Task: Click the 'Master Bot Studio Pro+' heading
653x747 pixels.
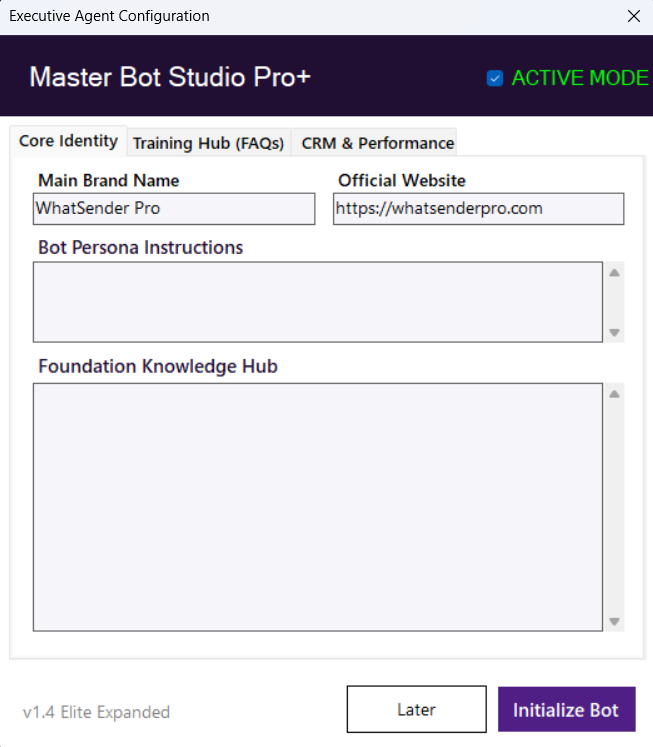Action: pos(170,77)
